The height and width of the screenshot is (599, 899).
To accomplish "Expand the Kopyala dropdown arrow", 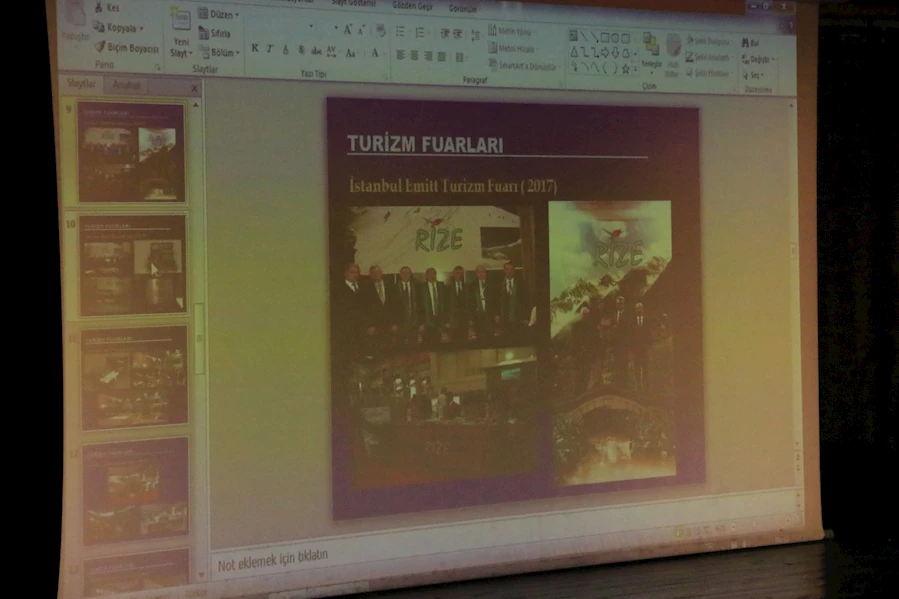I will 141,28.
